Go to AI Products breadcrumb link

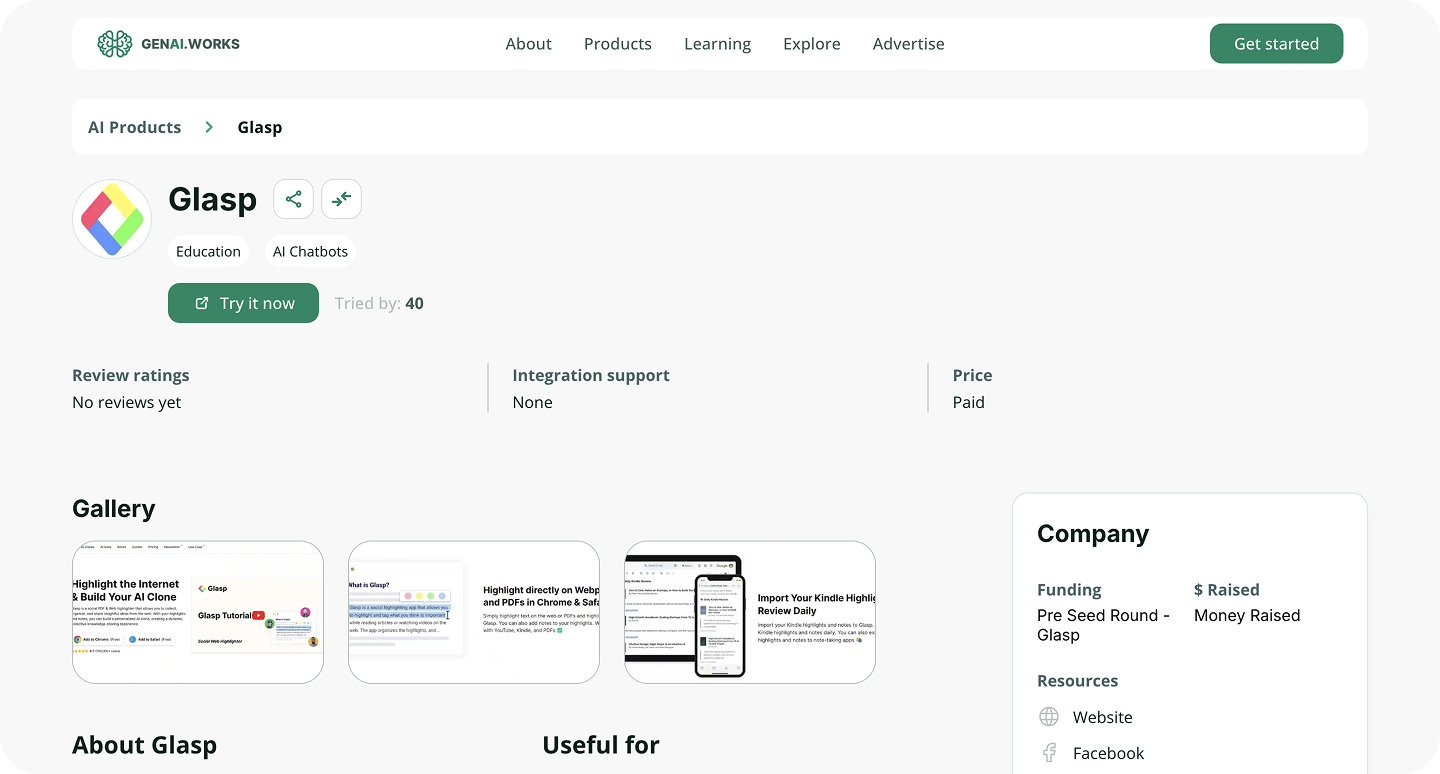pyautogui.click(x=134, y=127)
